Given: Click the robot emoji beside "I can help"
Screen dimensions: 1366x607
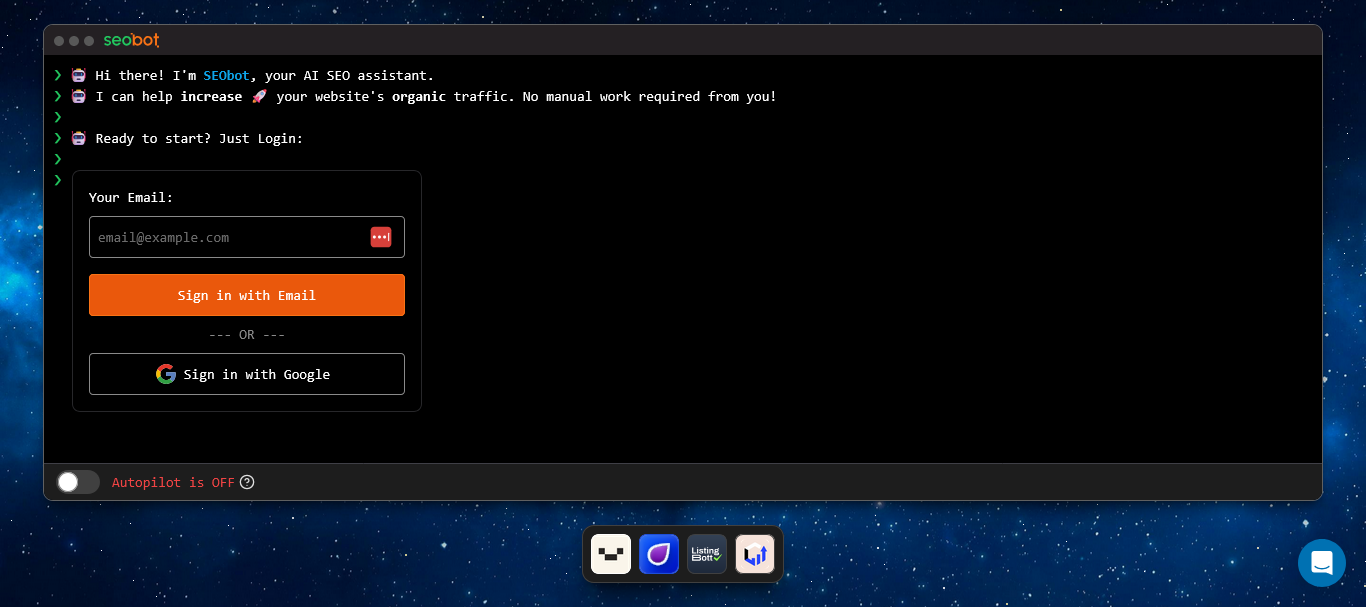Looking at the screenshot, I should tap(79, 96).
